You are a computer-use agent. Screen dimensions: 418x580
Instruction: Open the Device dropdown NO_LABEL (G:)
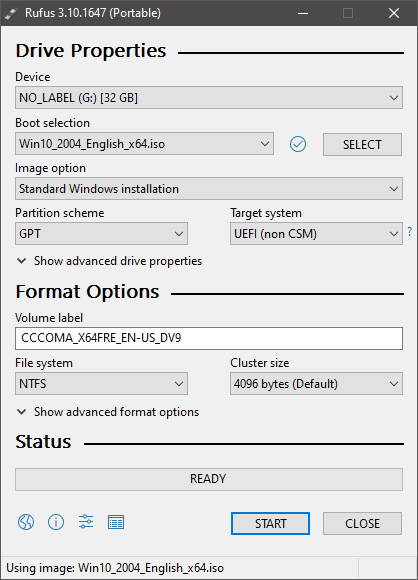point(209,98)
